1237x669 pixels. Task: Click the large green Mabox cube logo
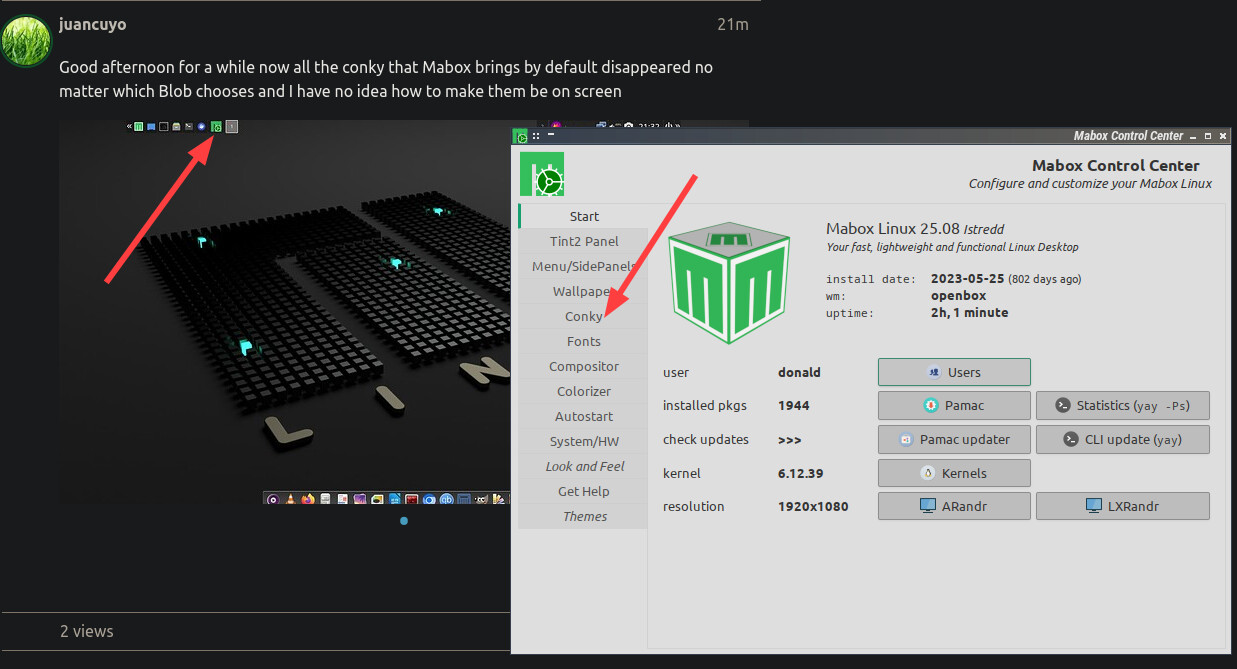coord(727,281)
